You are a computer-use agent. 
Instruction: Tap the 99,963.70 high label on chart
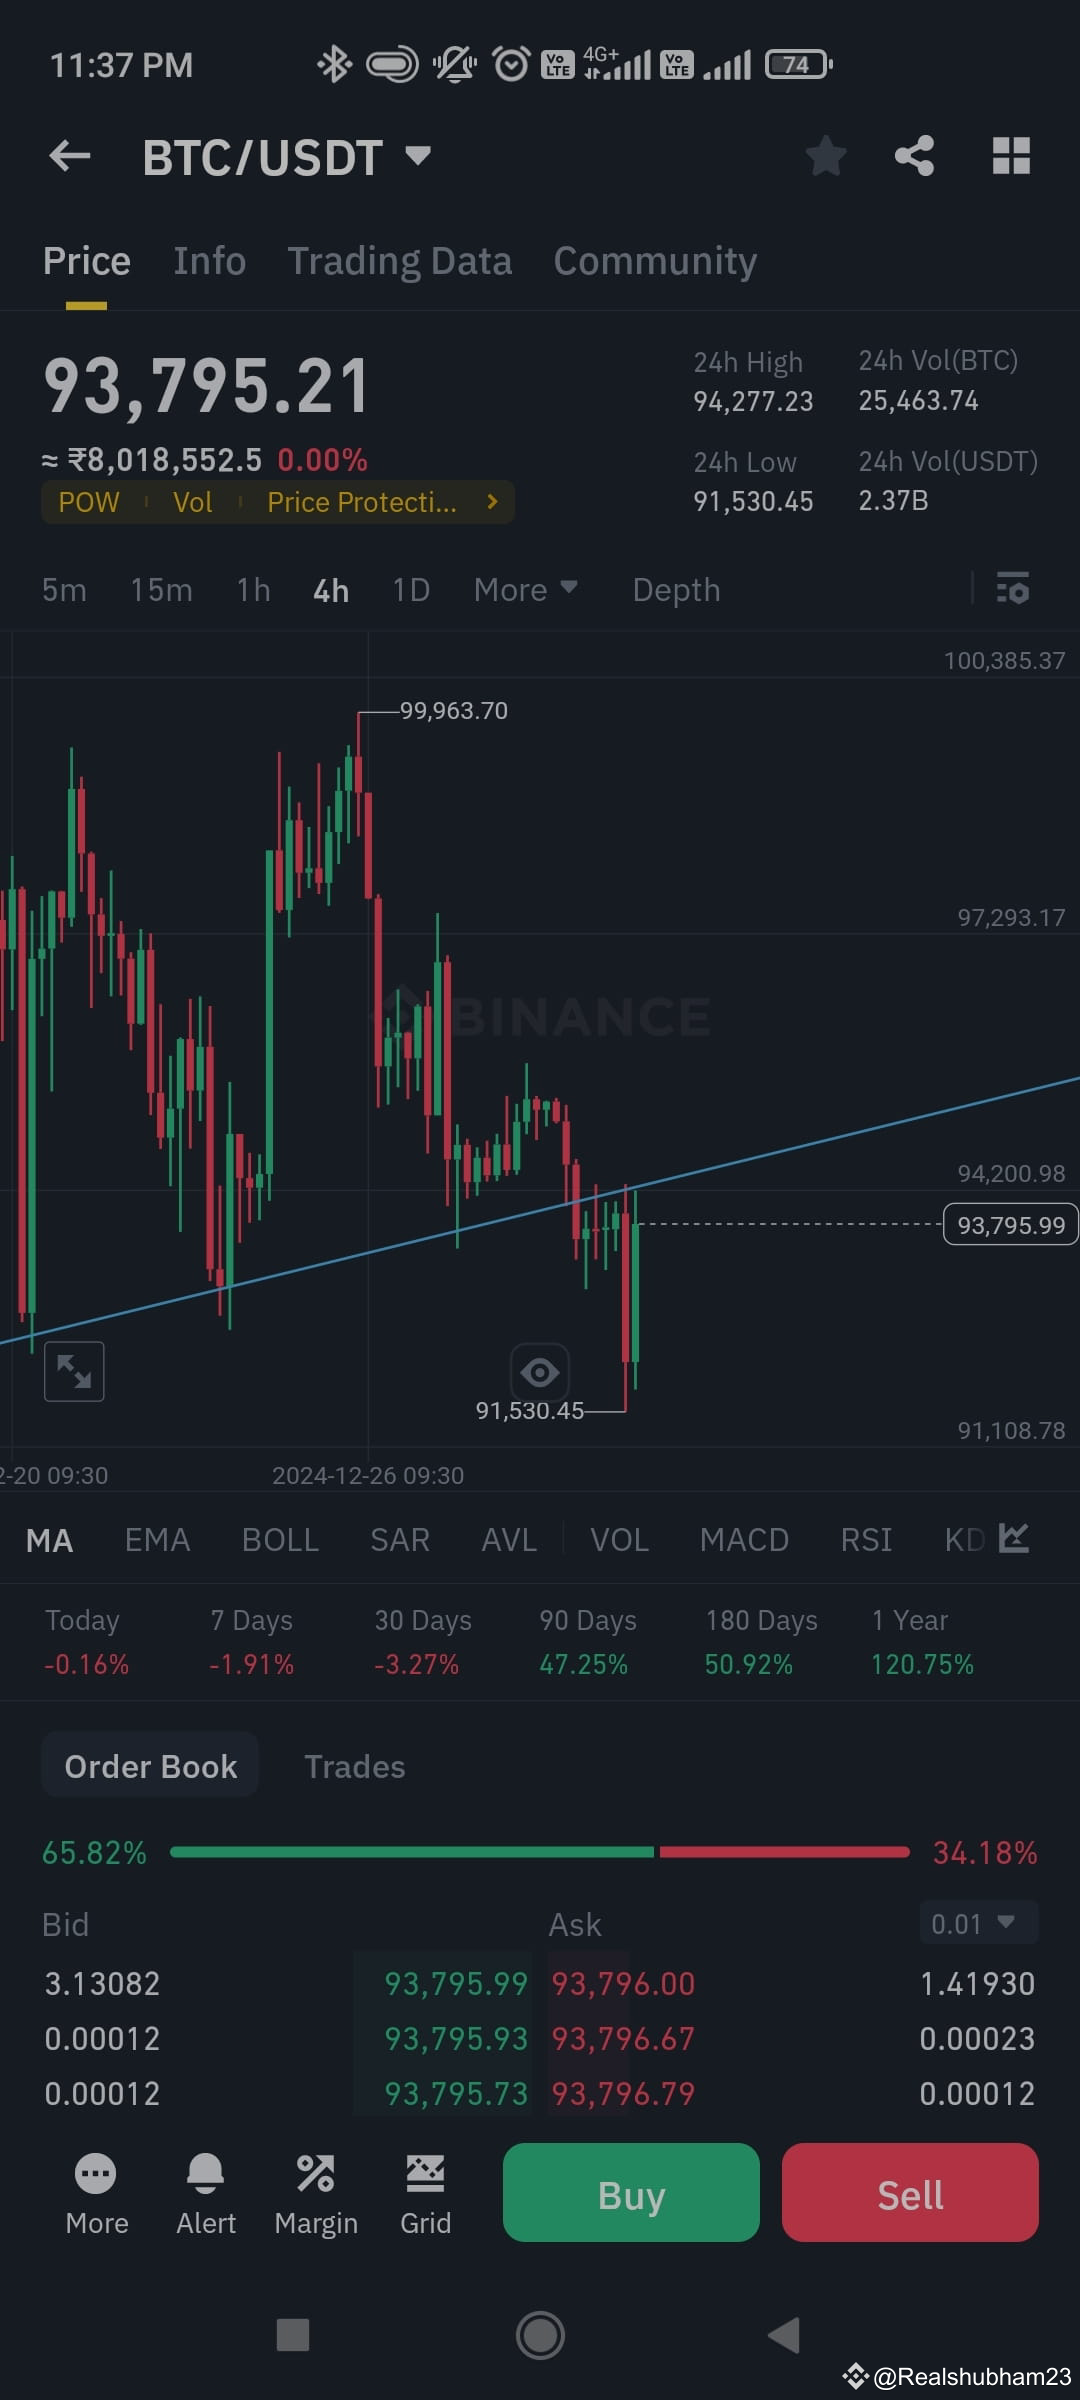(x=454, y=710)
